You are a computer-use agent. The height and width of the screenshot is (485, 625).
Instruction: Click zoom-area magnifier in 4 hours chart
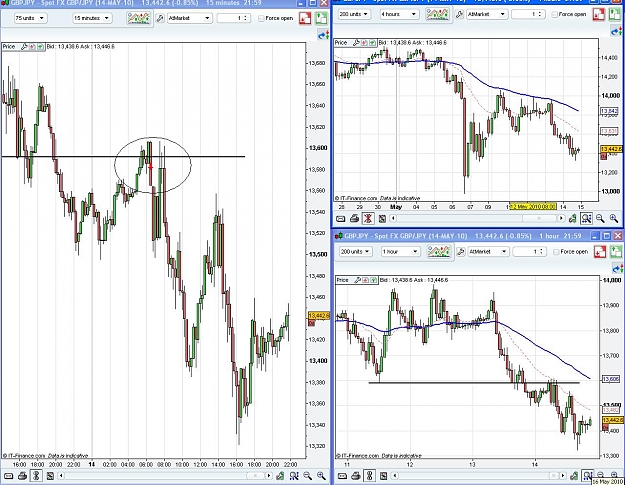(586, 218)
